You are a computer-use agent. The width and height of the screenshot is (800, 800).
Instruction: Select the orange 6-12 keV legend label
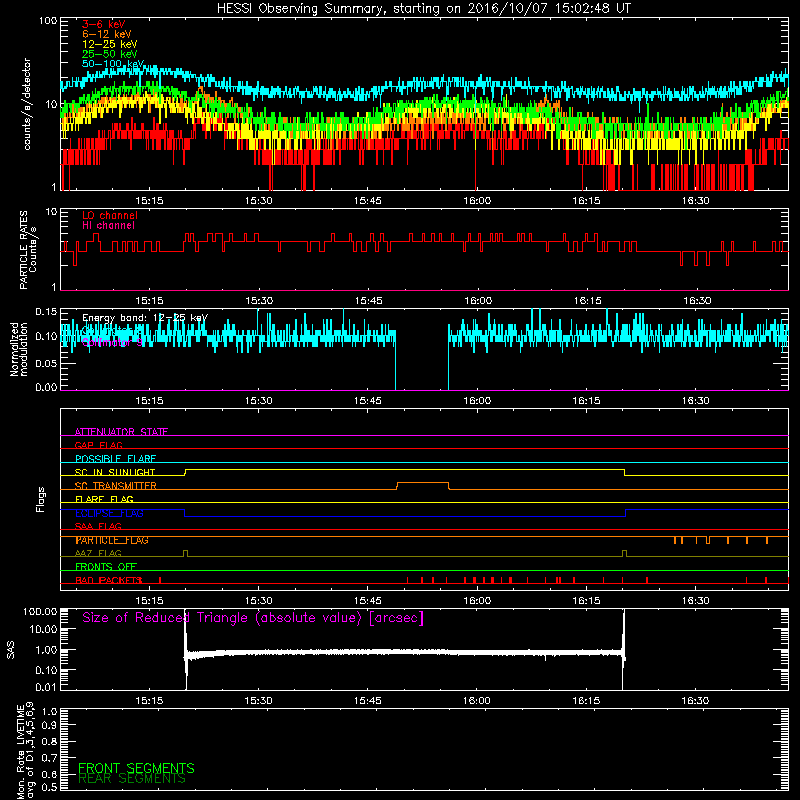pos(107,34)
